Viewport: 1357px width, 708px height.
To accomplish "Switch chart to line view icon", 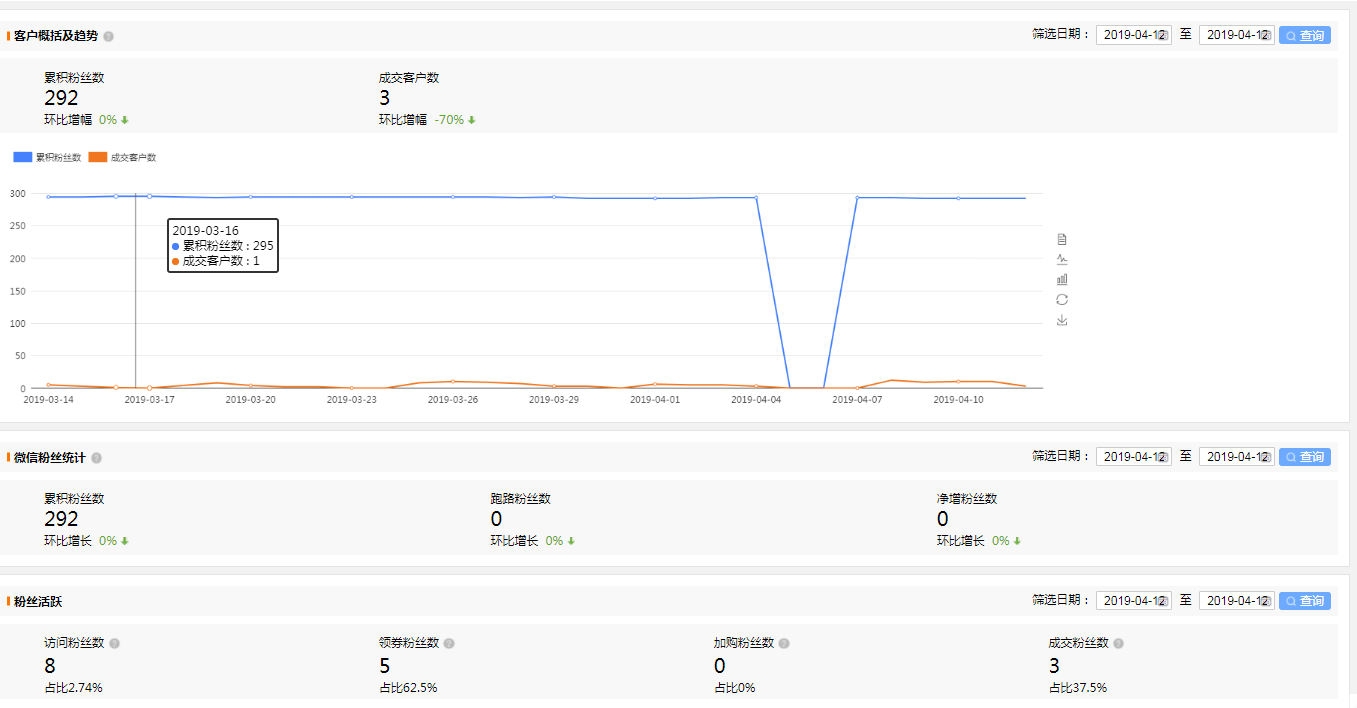I will [1062, 259].
